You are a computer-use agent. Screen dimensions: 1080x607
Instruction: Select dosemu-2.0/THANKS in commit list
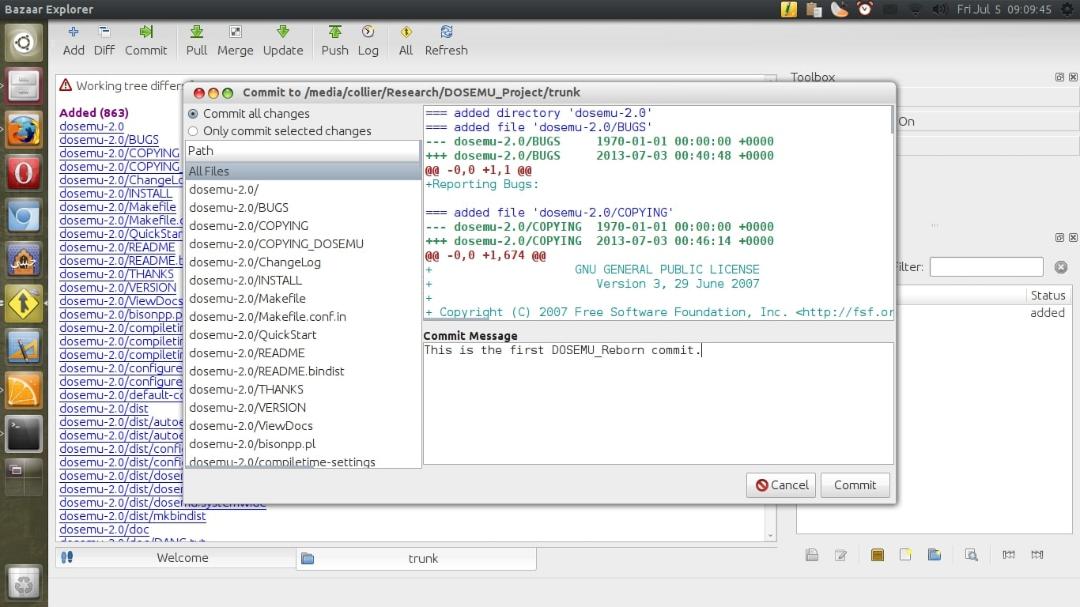247,389
